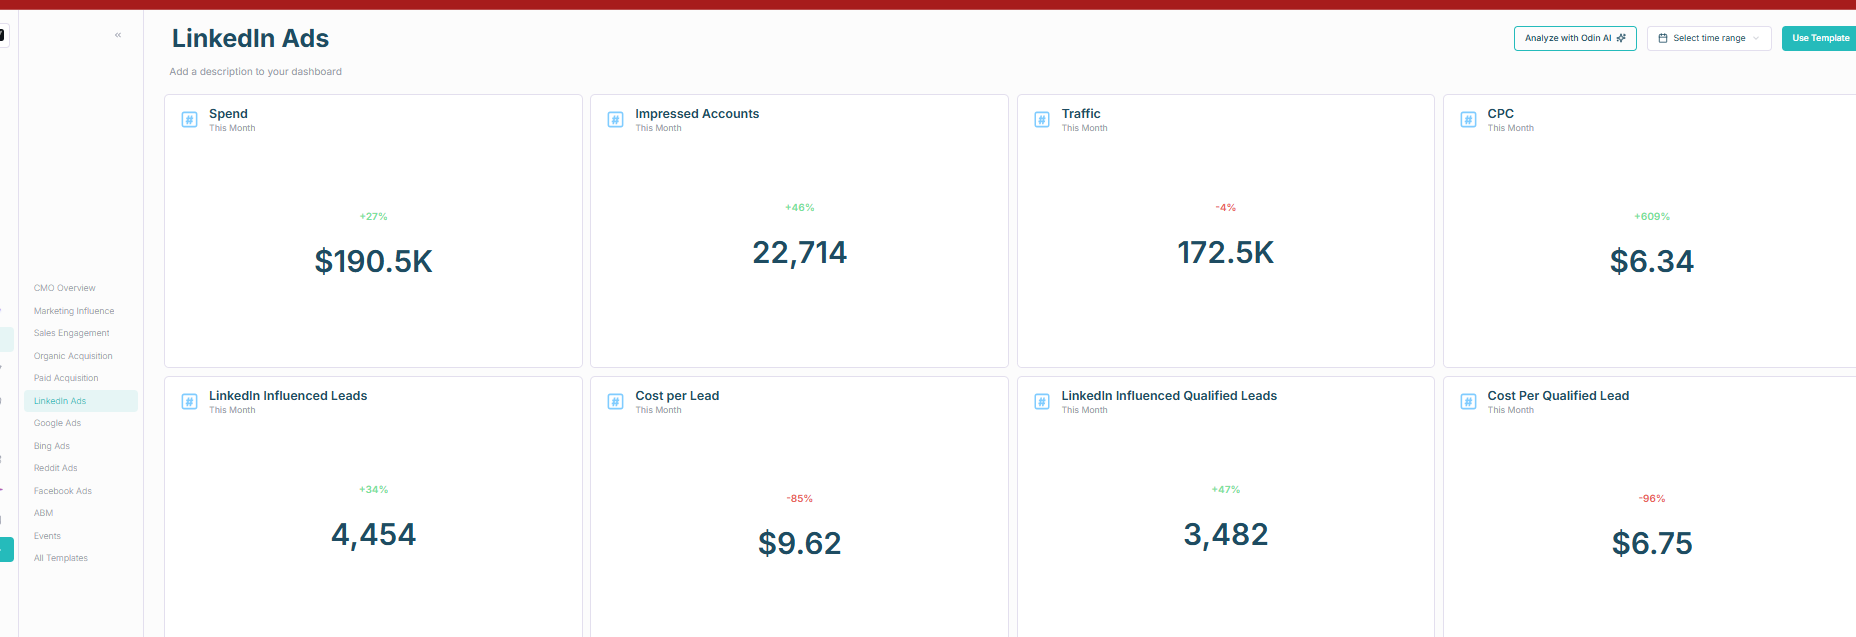Click the -4% change on Traffic
The height and width of the screenshot is (637, 1856).
pos(1226,208)
